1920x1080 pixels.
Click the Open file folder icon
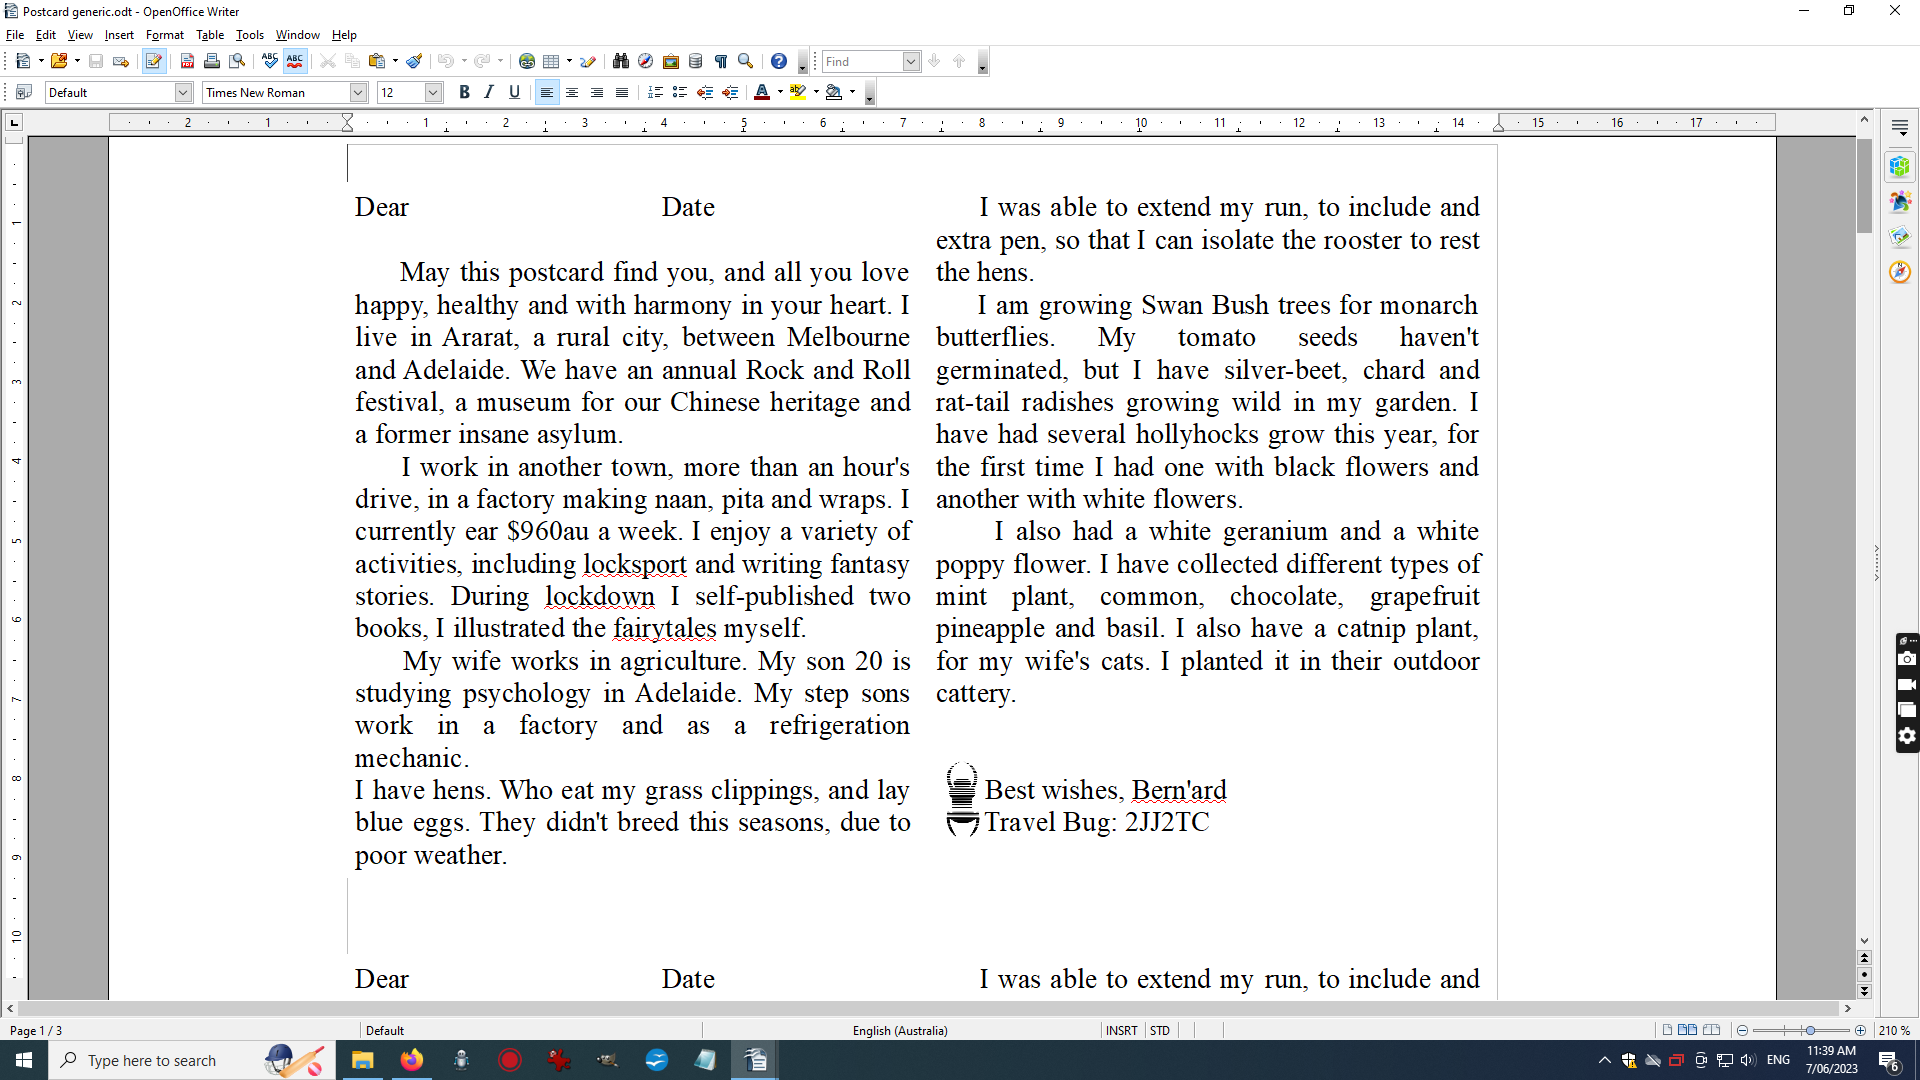pos(59,61)
